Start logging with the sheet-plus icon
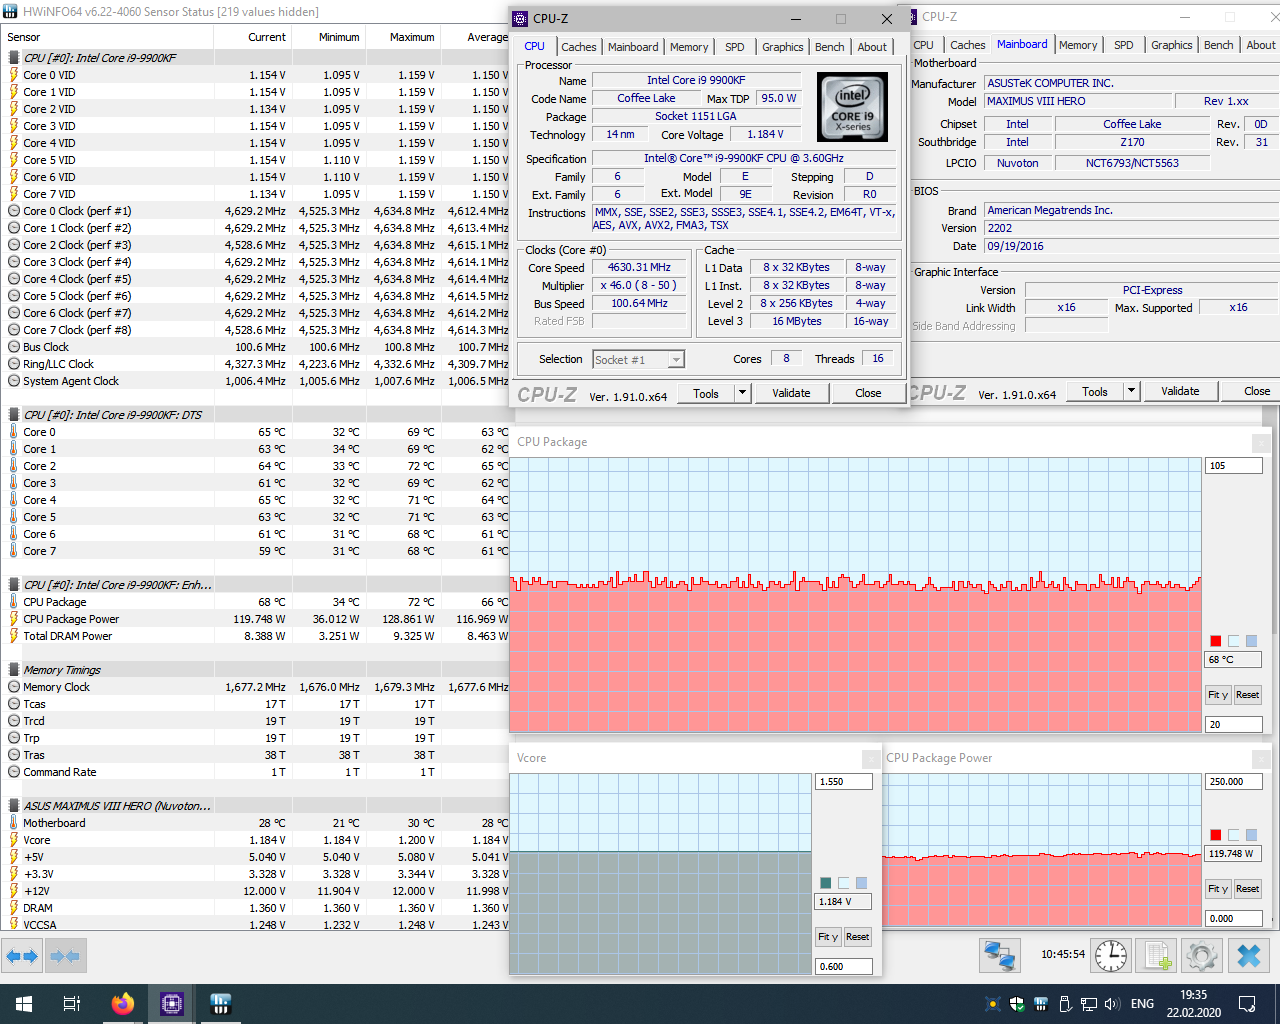This screenshot has width=1280, height=1024. [1157, 956]
